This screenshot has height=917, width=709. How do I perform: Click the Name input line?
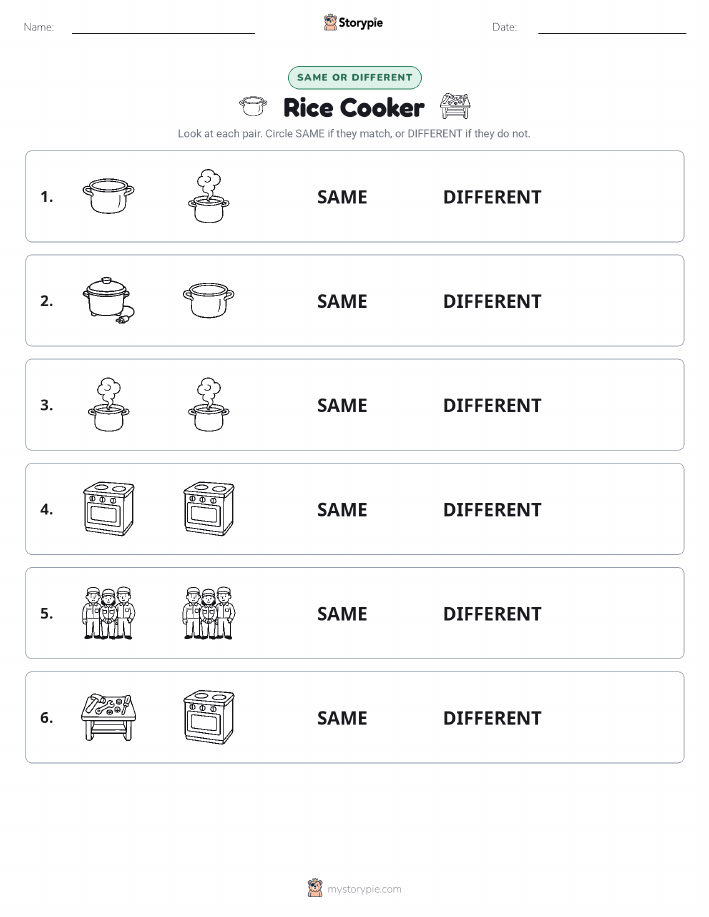[x=163, y=27]
